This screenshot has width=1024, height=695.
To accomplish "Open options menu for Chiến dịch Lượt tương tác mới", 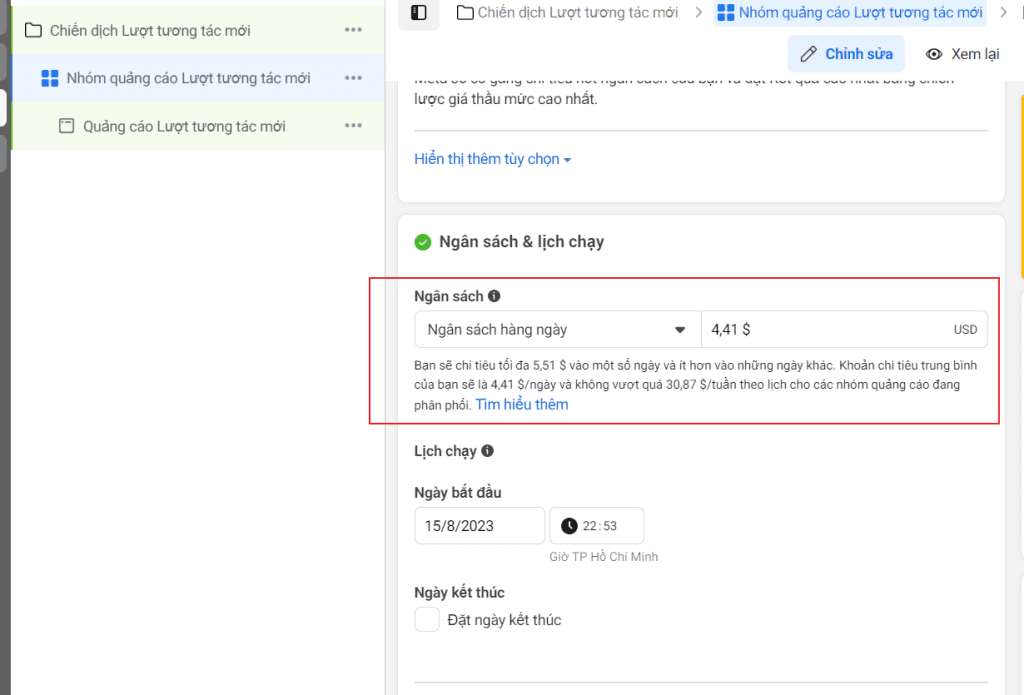I will pos(353,30).
